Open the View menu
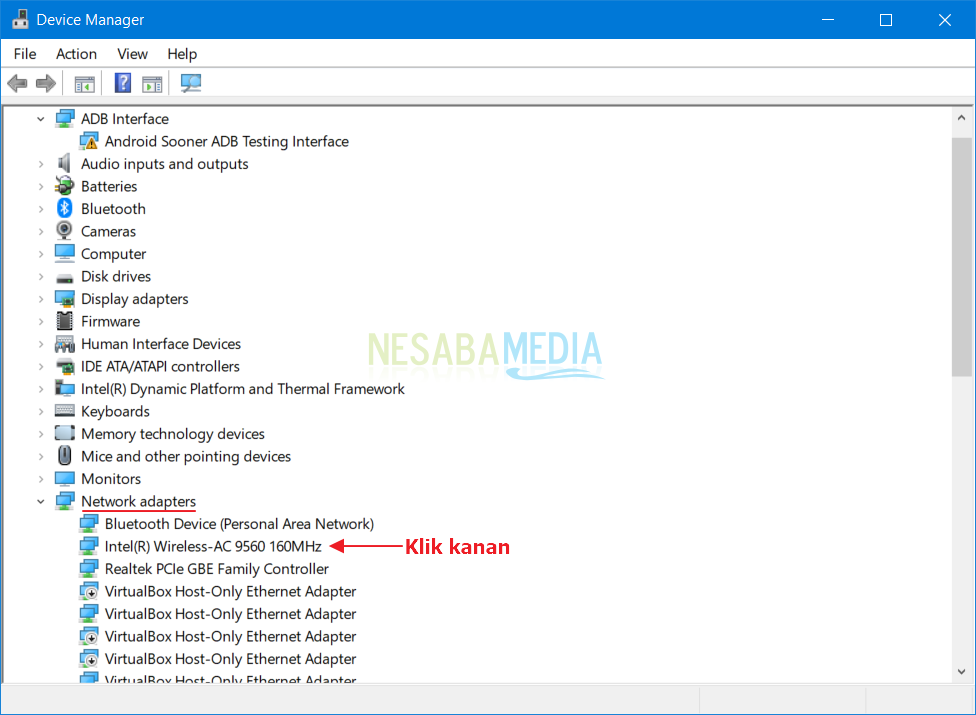The image size is (976, 715). click(x=132, y=54)
